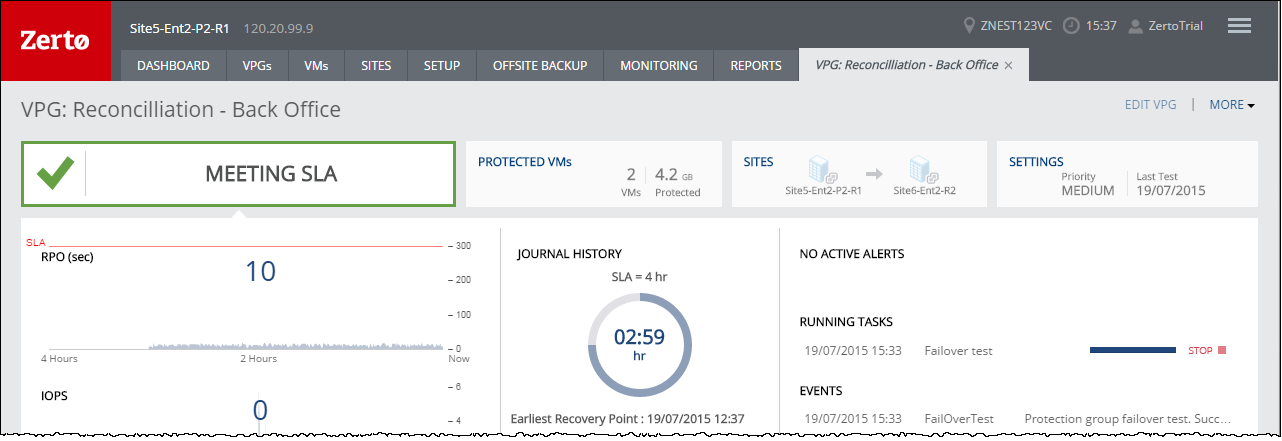Click the 15:37 time display
Viewport: 1282px width, 441px height.
(x=1101, y=26)
